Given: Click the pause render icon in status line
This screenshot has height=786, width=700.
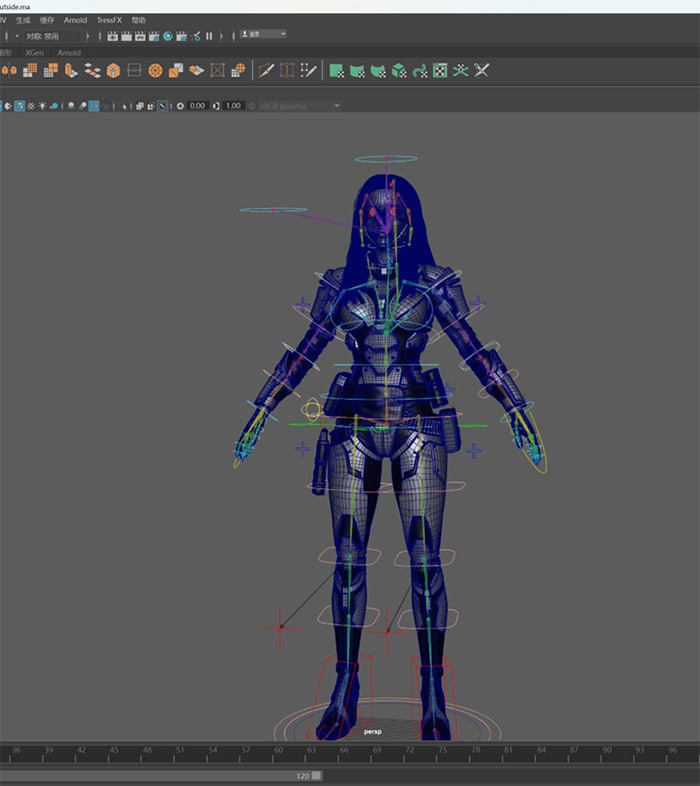Looking at the screenshot, I should coord(210,36).
